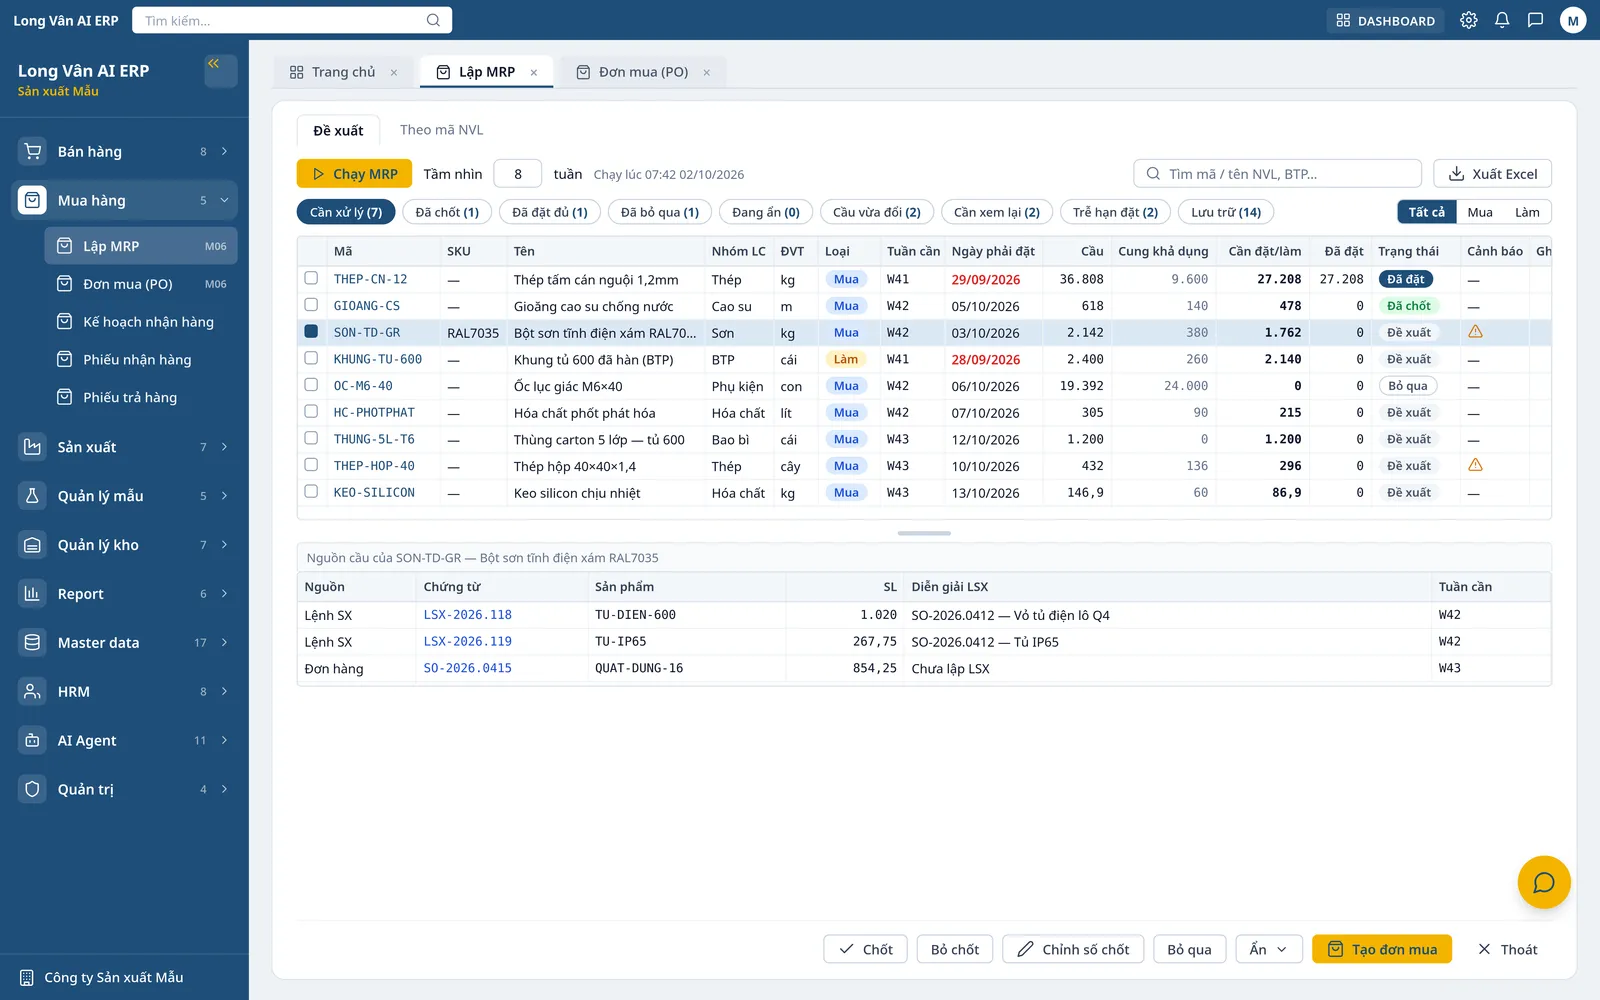Viewport: 1600px width, 1000px height.
Task: Open notifications bell icon
Action: (x=1502, y=20)
